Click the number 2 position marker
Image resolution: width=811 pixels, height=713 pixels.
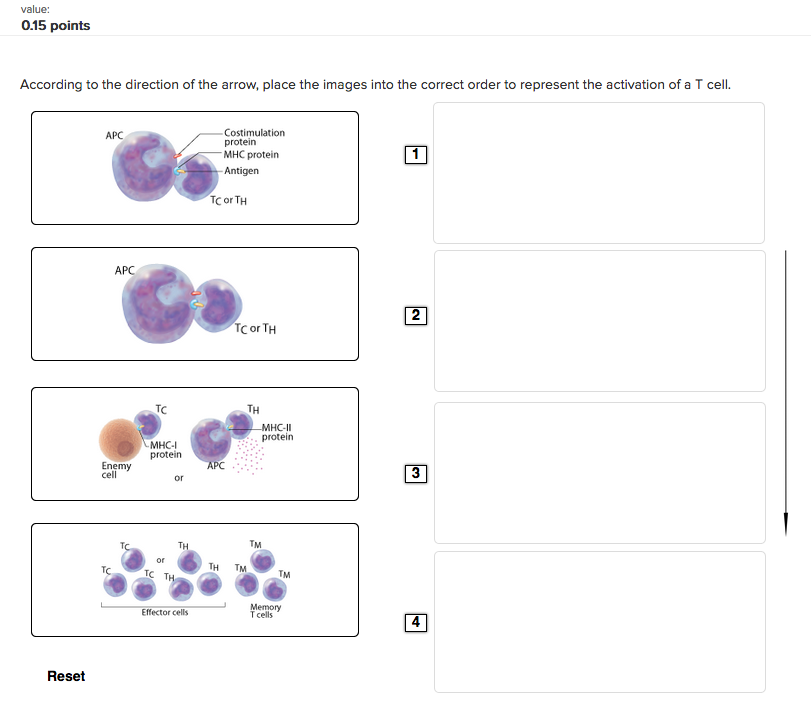tap(417, 316)
